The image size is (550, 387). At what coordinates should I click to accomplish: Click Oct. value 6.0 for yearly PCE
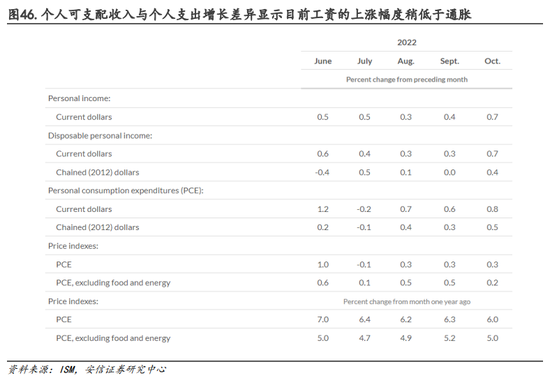492,320
